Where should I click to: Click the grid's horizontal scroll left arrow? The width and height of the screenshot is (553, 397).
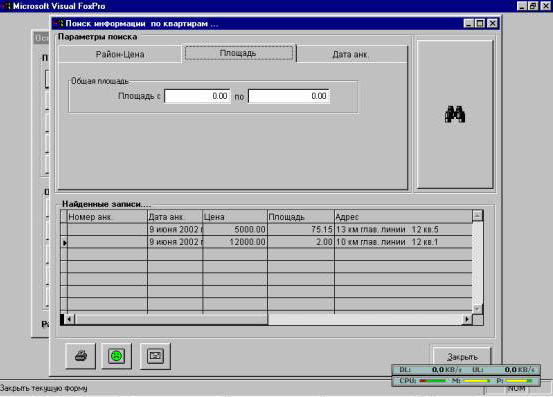pyautogui.click(x=69, y=319)
